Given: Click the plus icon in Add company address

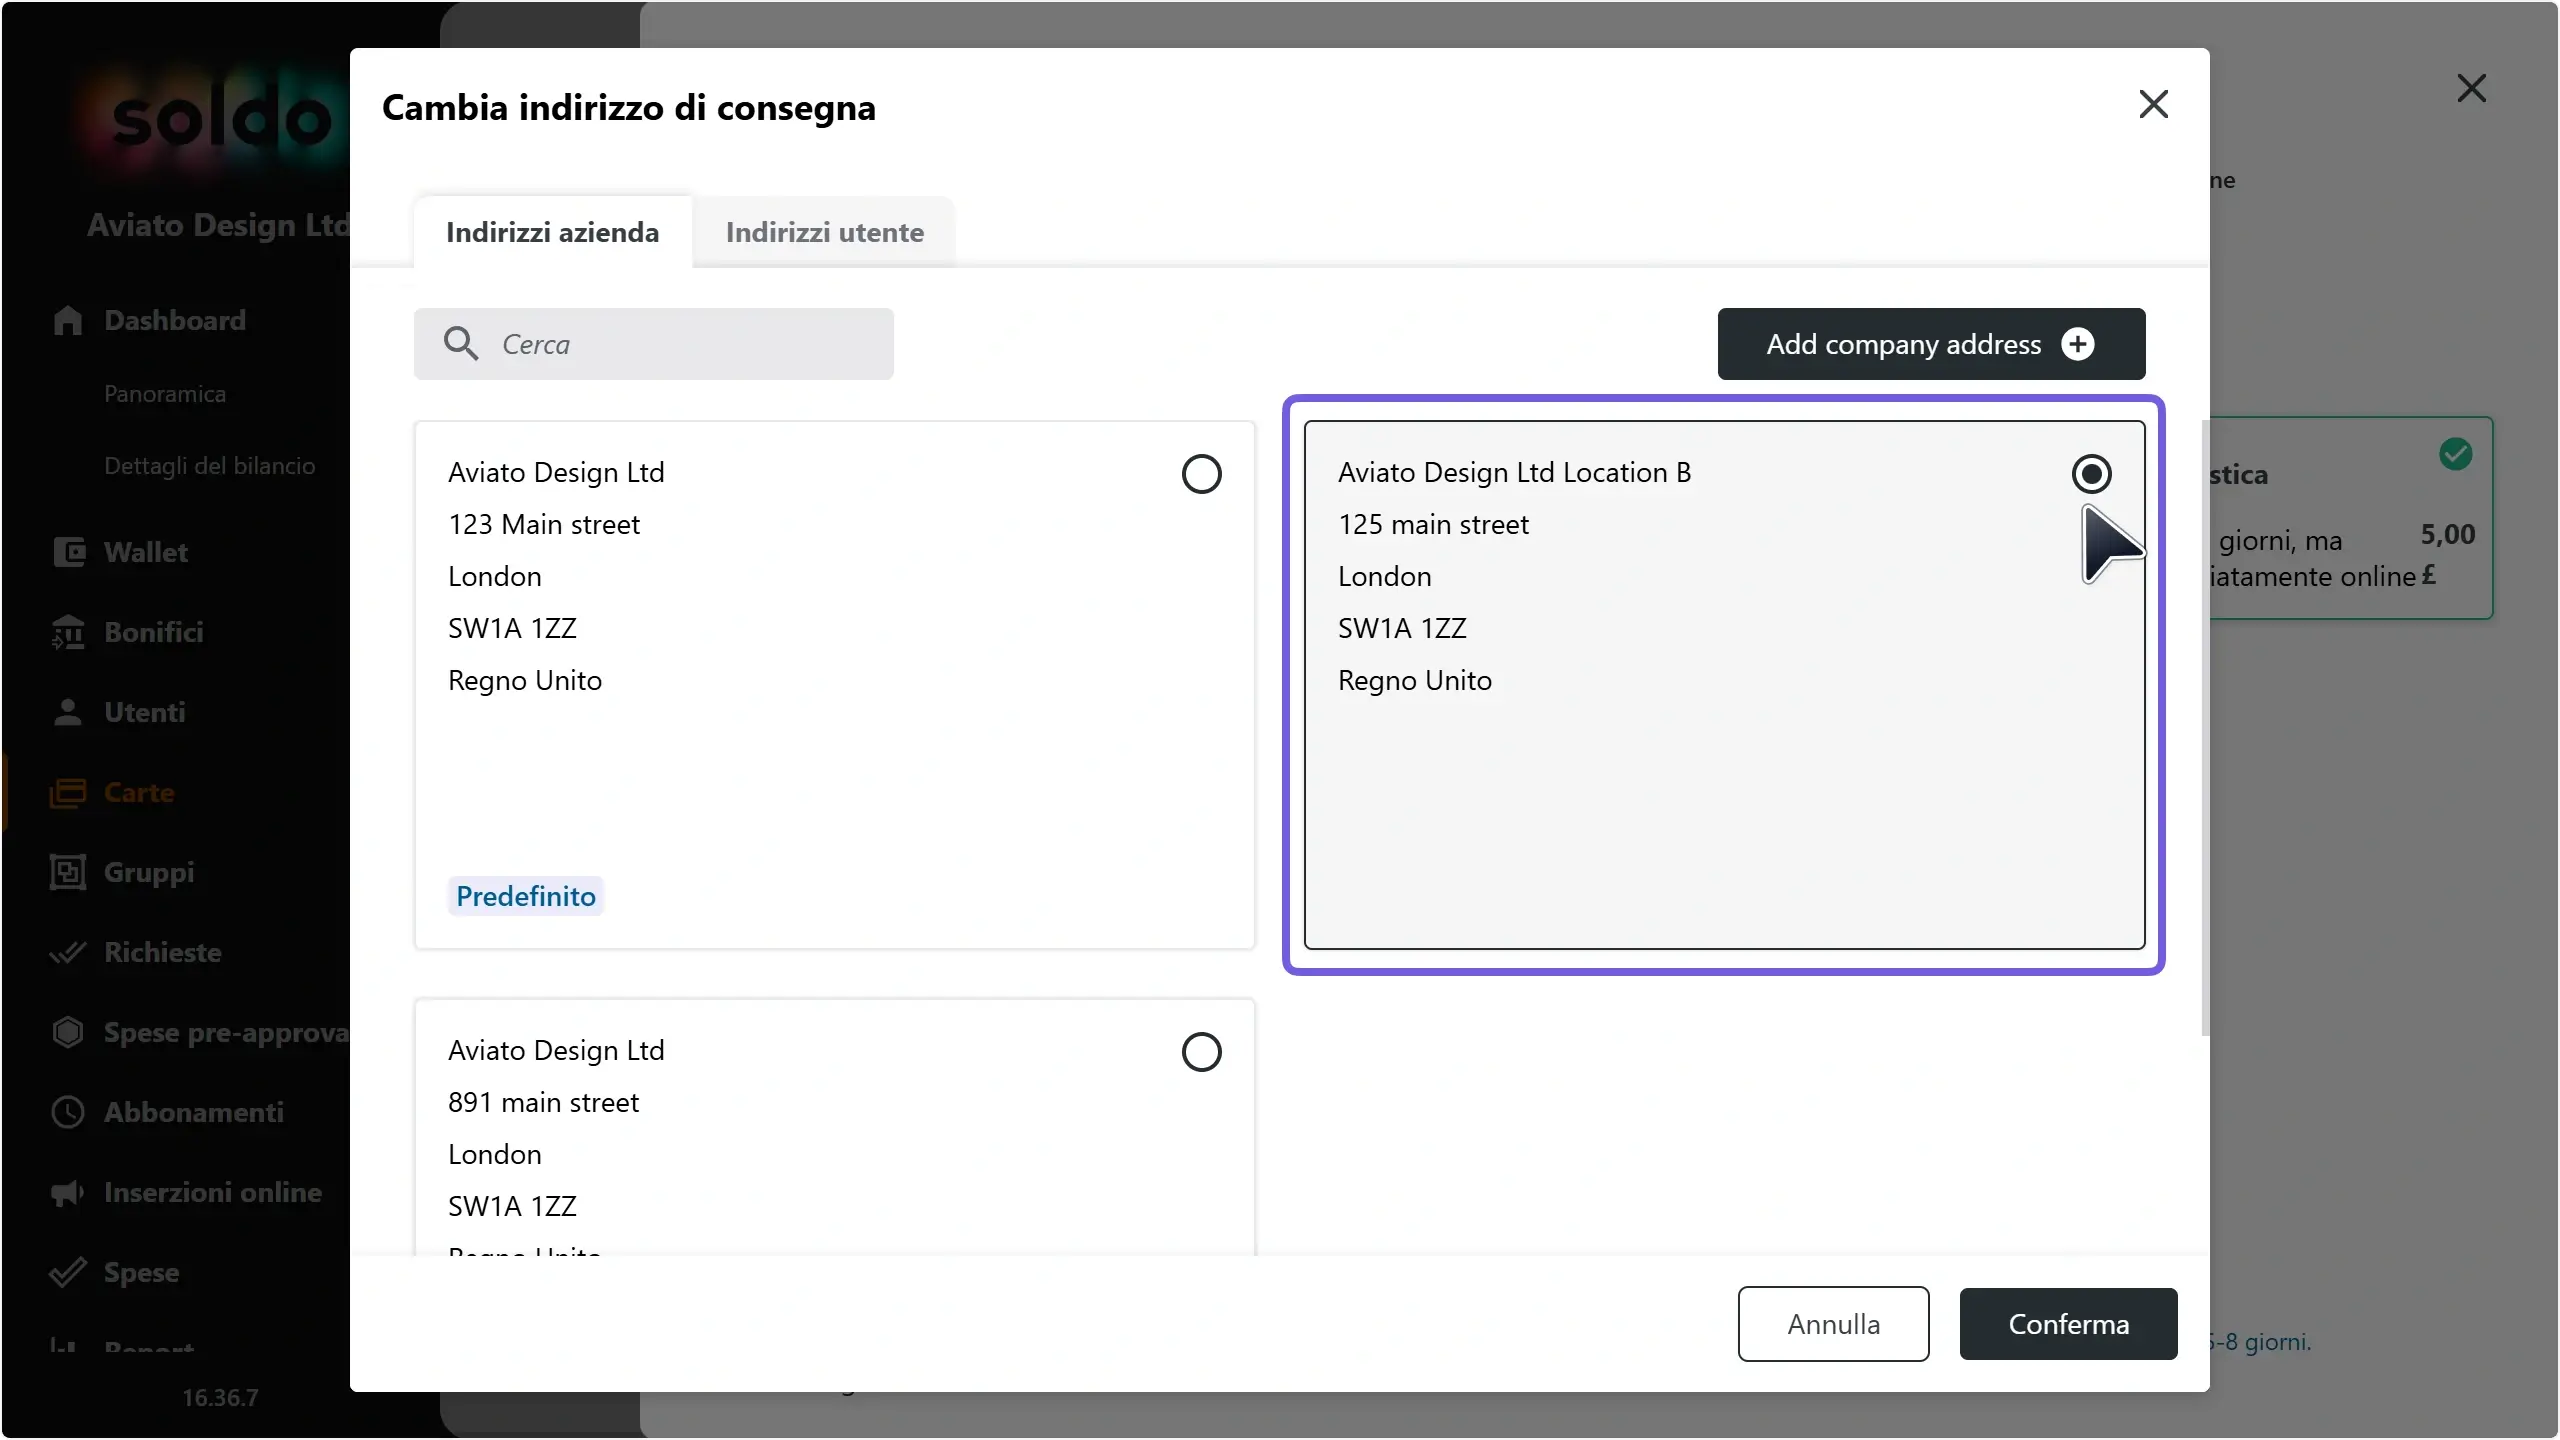Looking at the screenshot, I should (x=2078, y=344).
